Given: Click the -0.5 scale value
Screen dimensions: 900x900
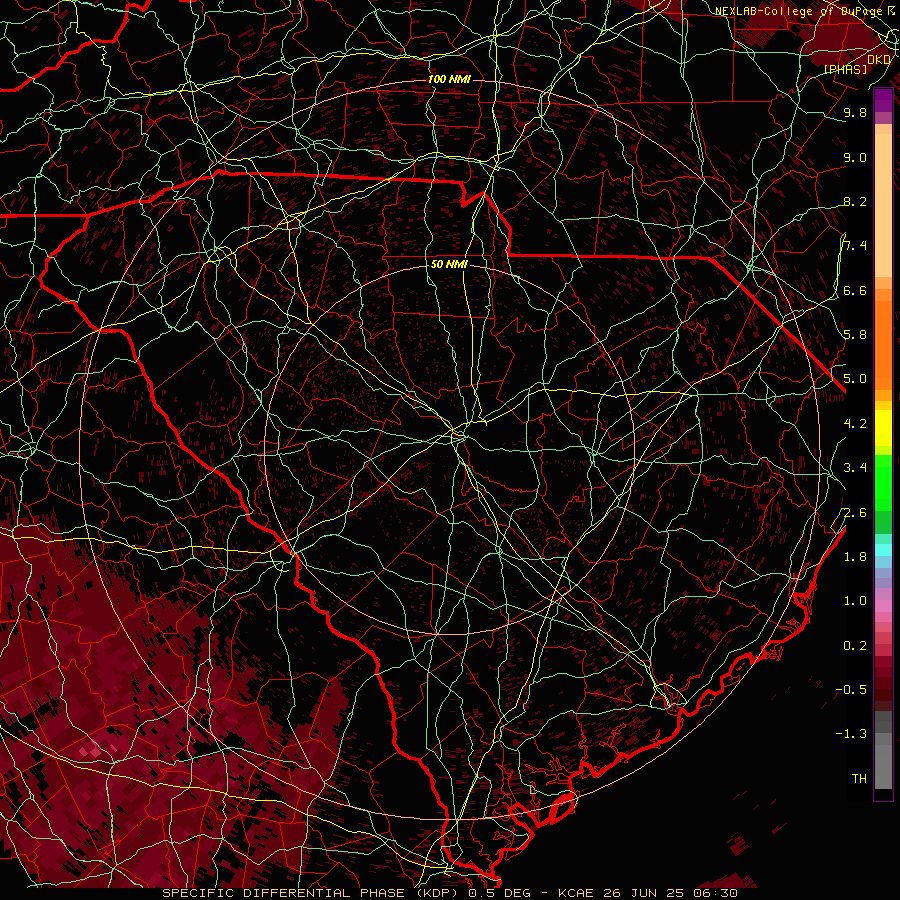Looking at the screenshot, I should pos(851,690).
